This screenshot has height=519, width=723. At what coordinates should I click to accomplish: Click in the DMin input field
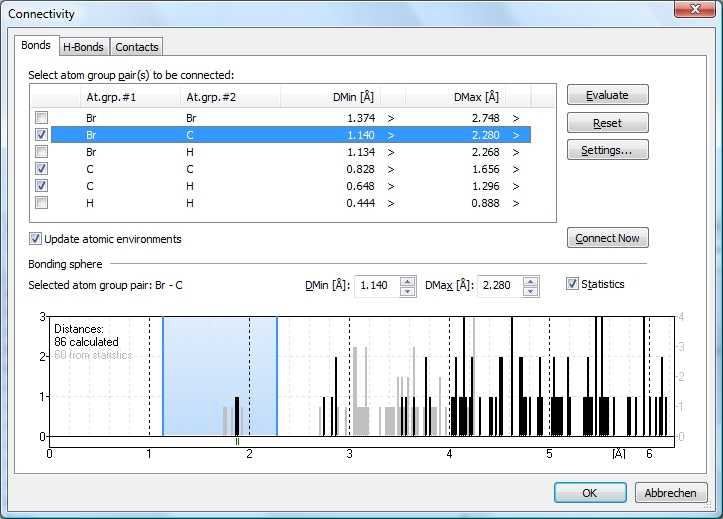coord(376,286)
